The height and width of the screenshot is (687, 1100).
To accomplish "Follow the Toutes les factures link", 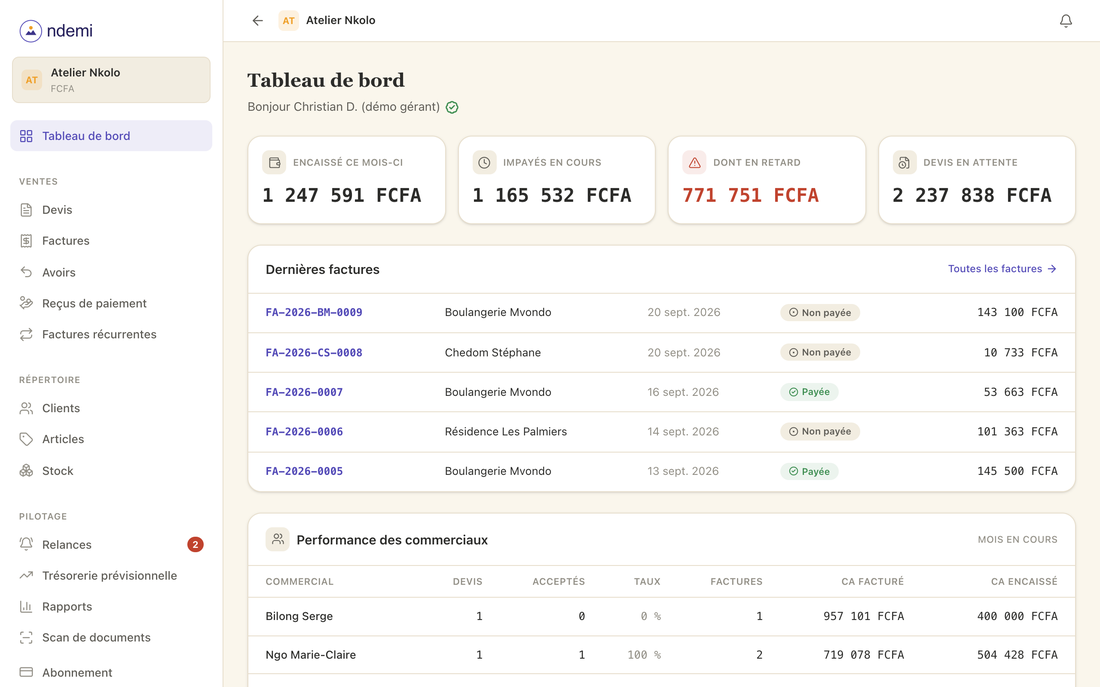I will coord(1002,269).
